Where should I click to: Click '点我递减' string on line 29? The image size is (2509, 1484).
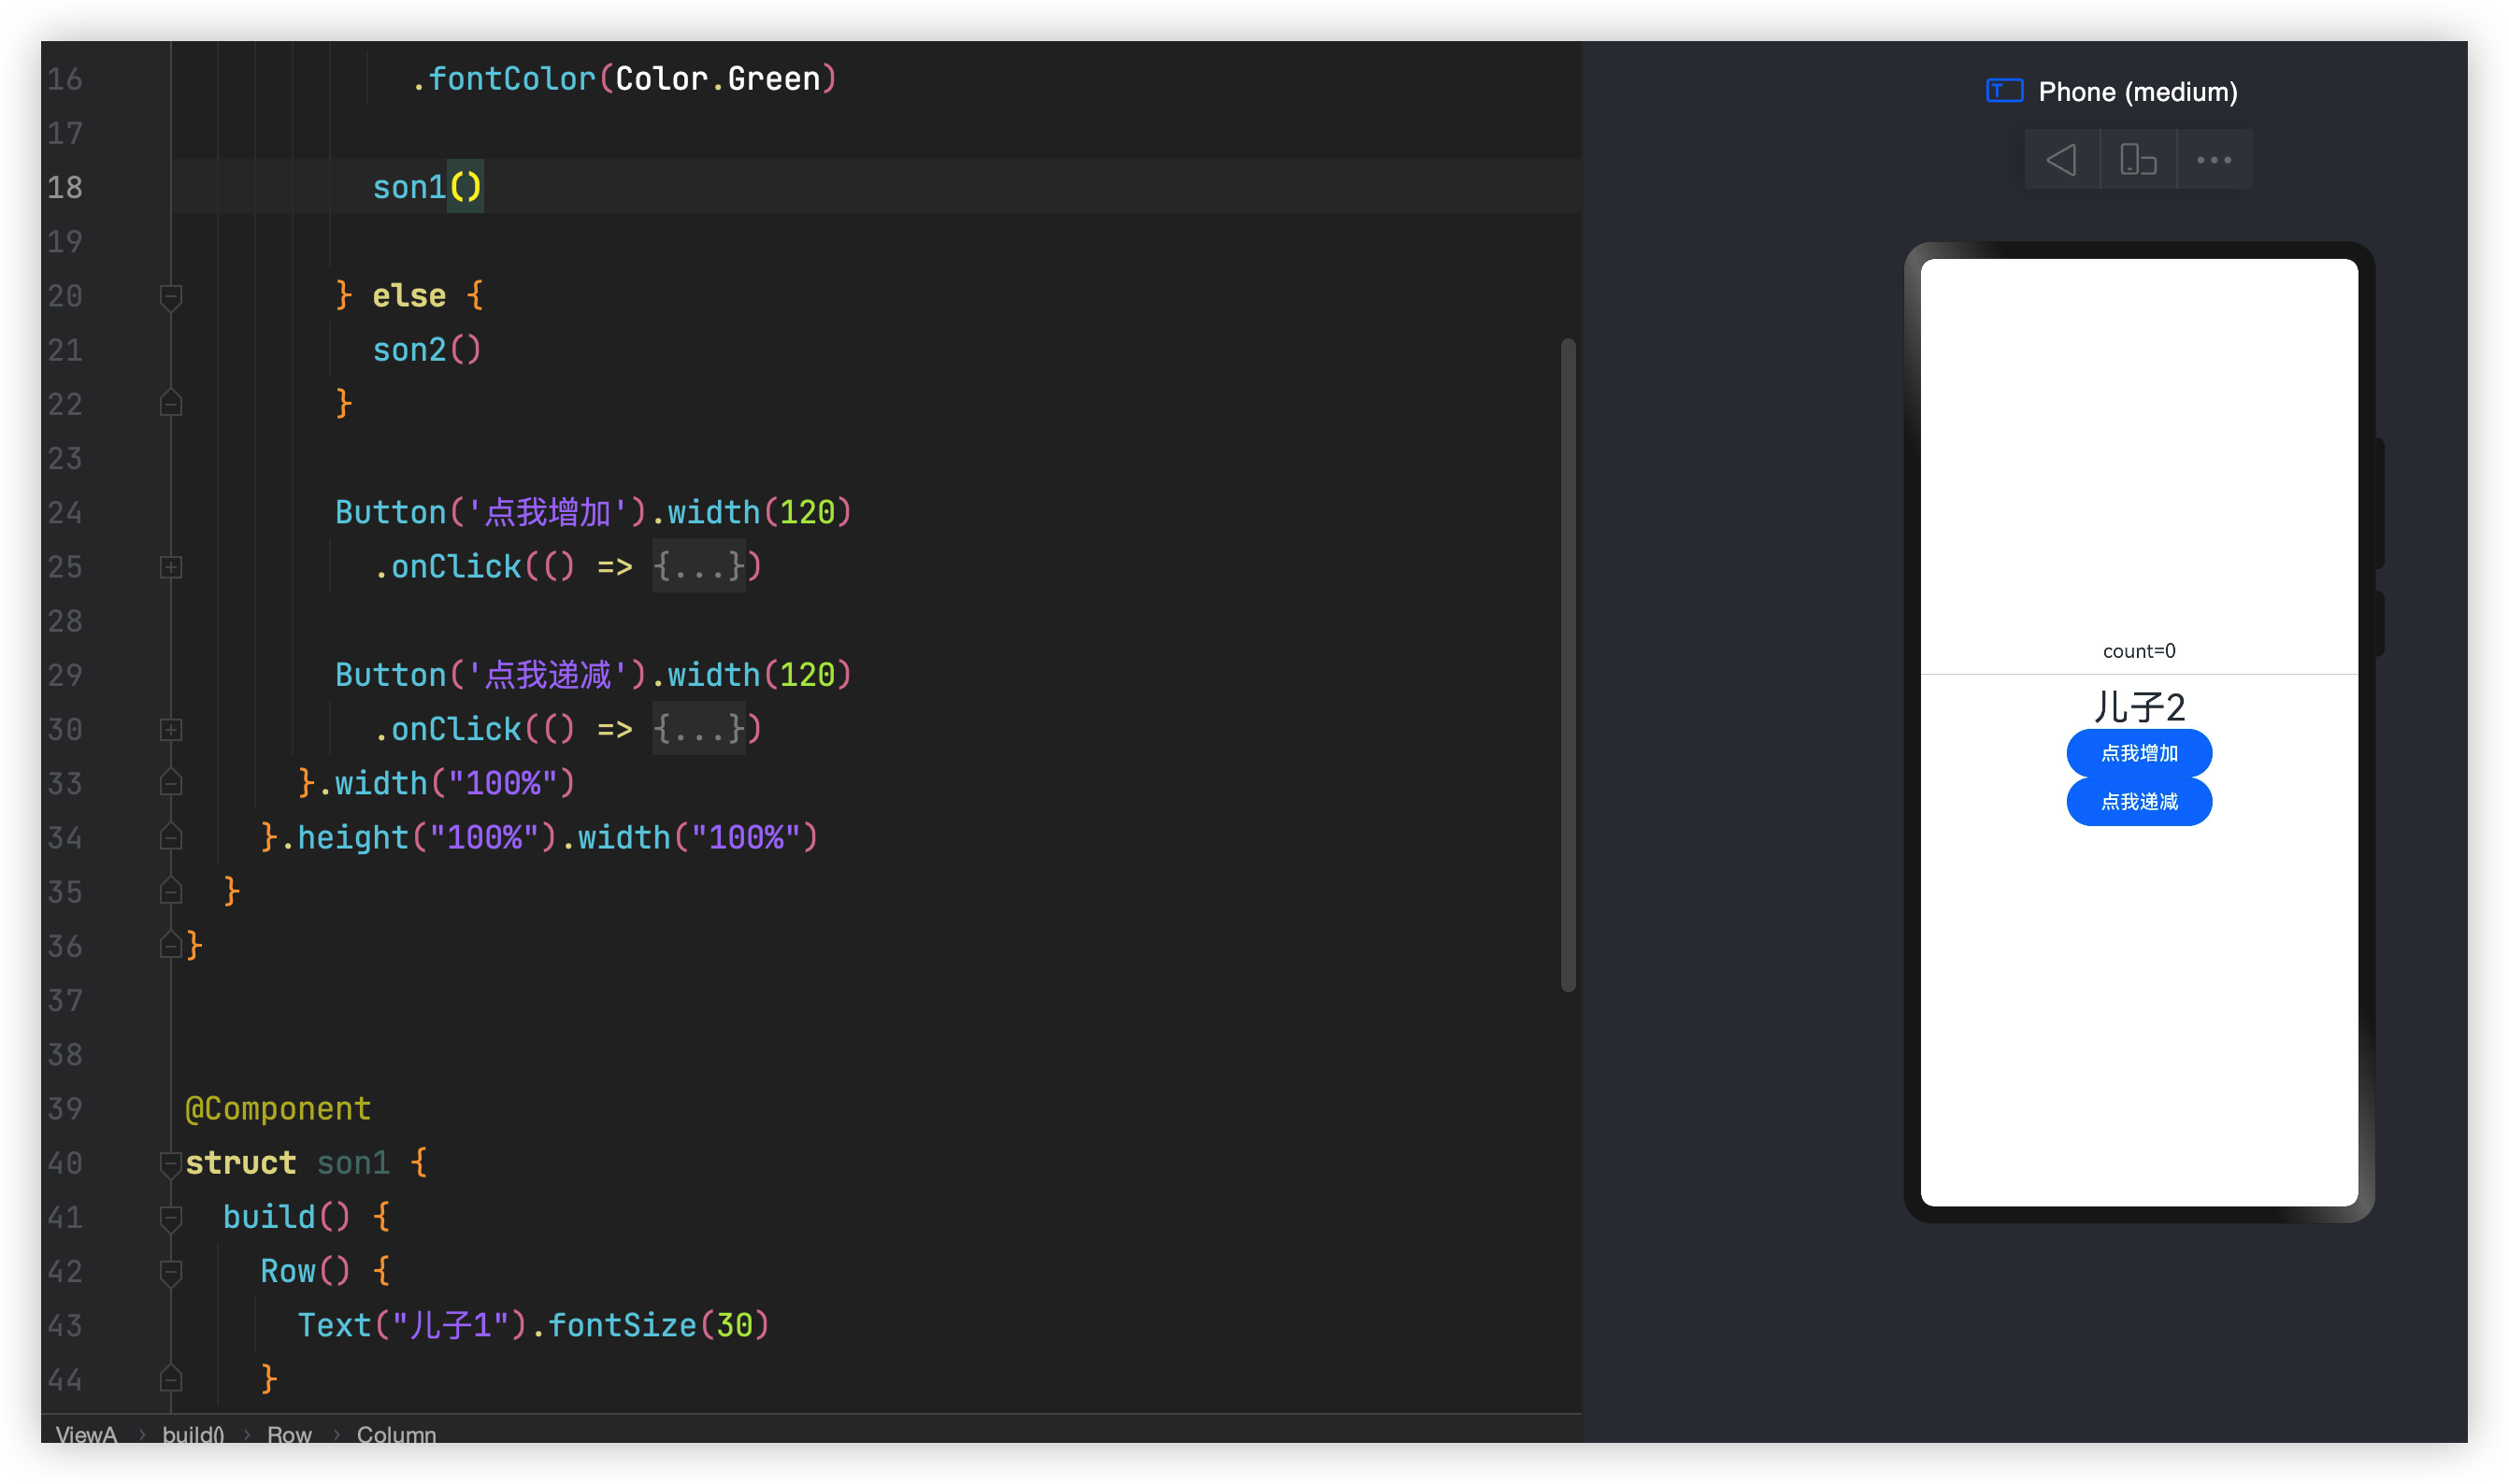coord(549,675)
